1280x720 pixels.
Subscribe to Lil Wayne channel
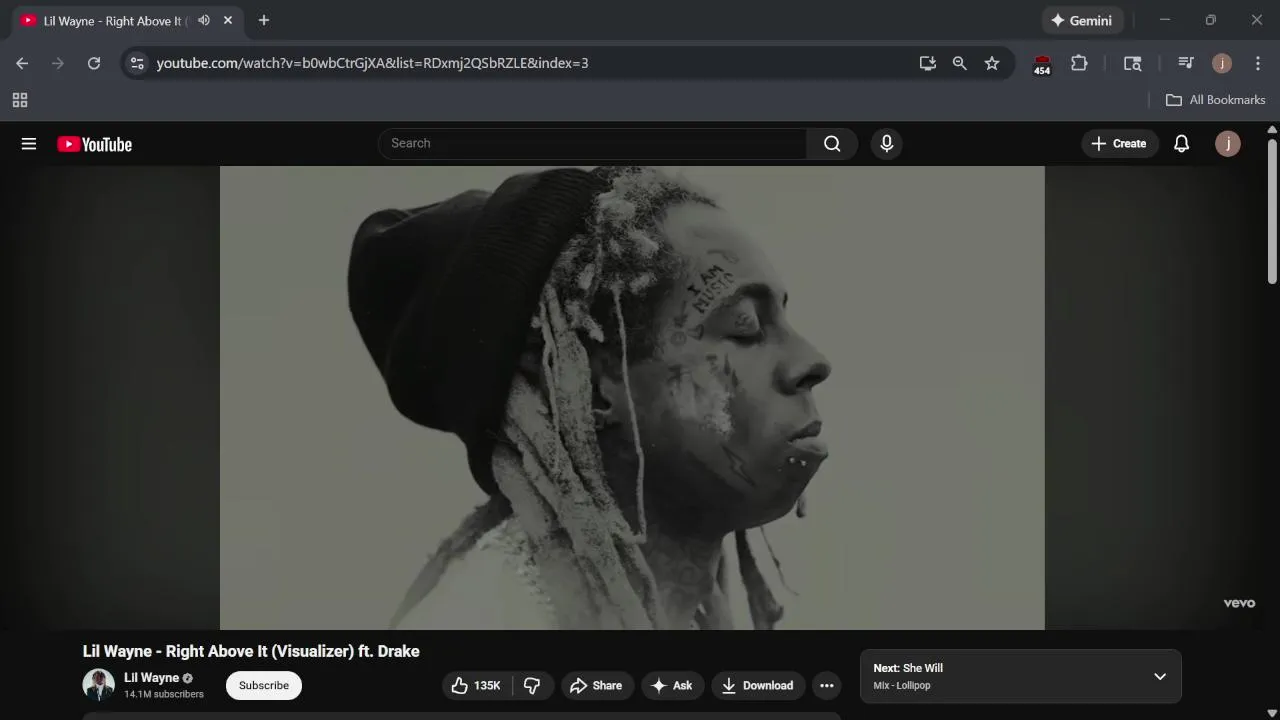click(x=264, y=685)
